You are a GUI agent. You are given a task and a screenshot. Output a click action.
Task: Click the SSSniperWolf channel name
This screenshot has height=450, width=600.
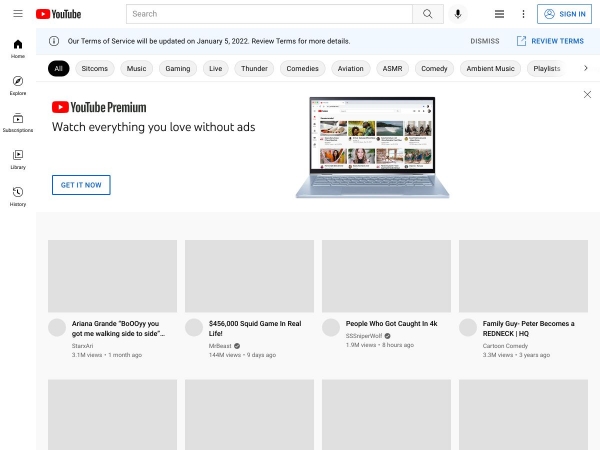(364, 336)
